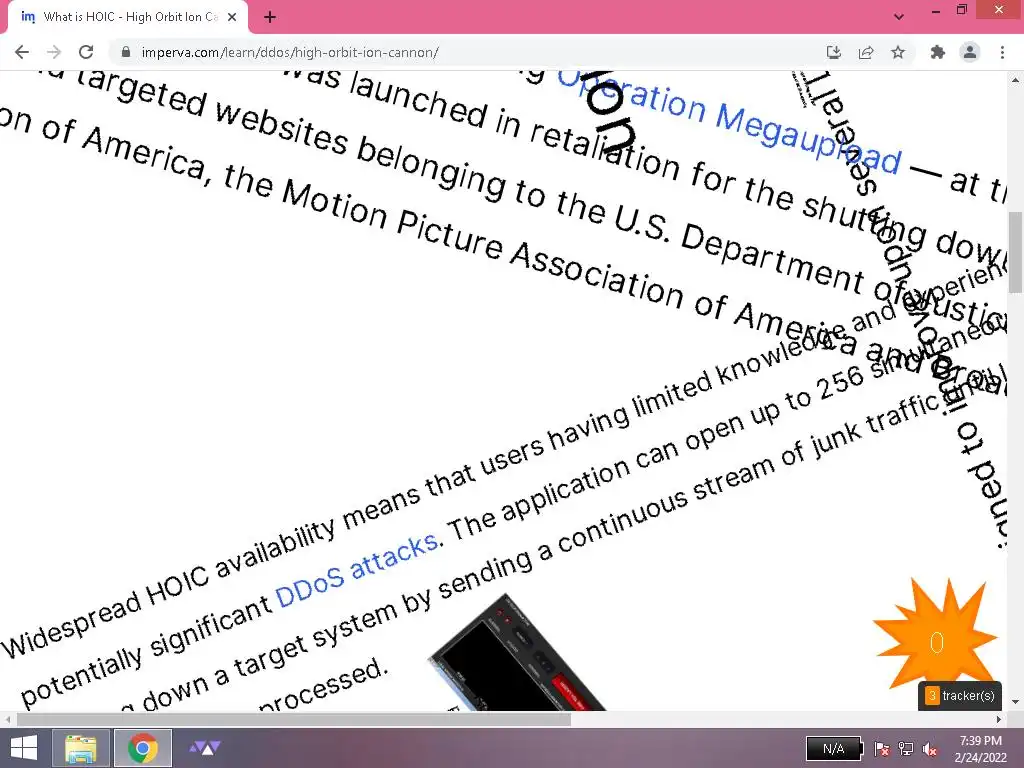The image size is (1024, 768).
Task: View site security lock information
Action: tap(126, 52)
